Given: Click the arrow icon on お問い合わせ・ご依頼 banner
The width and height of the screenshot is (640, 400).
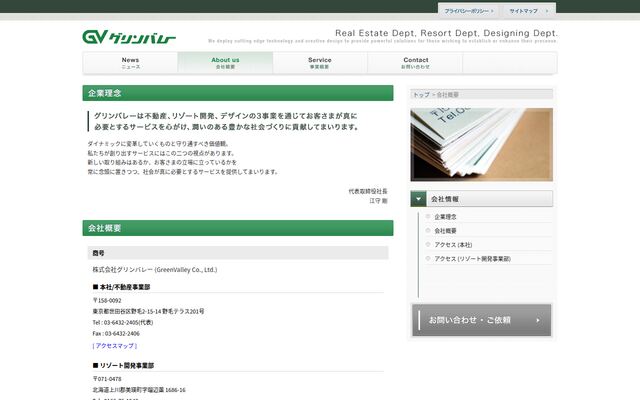Looking at the screenshot, I should click(538, 320).
